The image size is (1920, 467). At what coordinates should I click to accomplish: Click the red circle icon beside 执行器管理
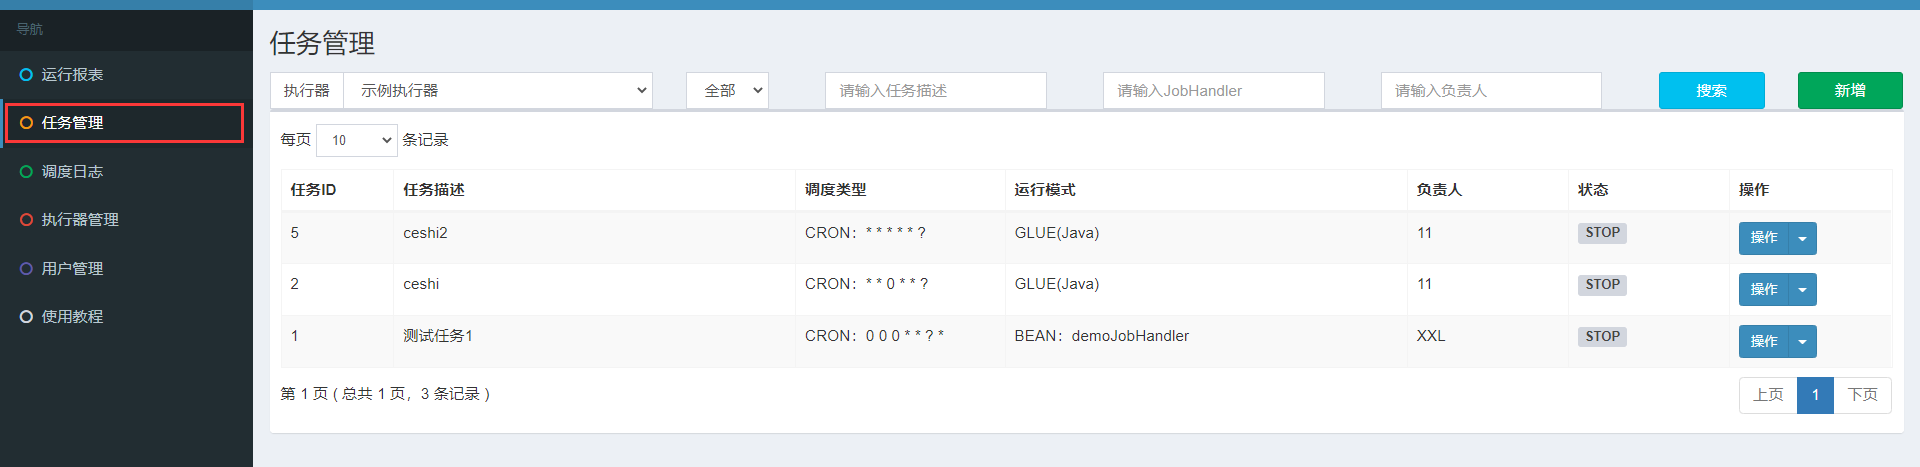[x=26, y=220]
